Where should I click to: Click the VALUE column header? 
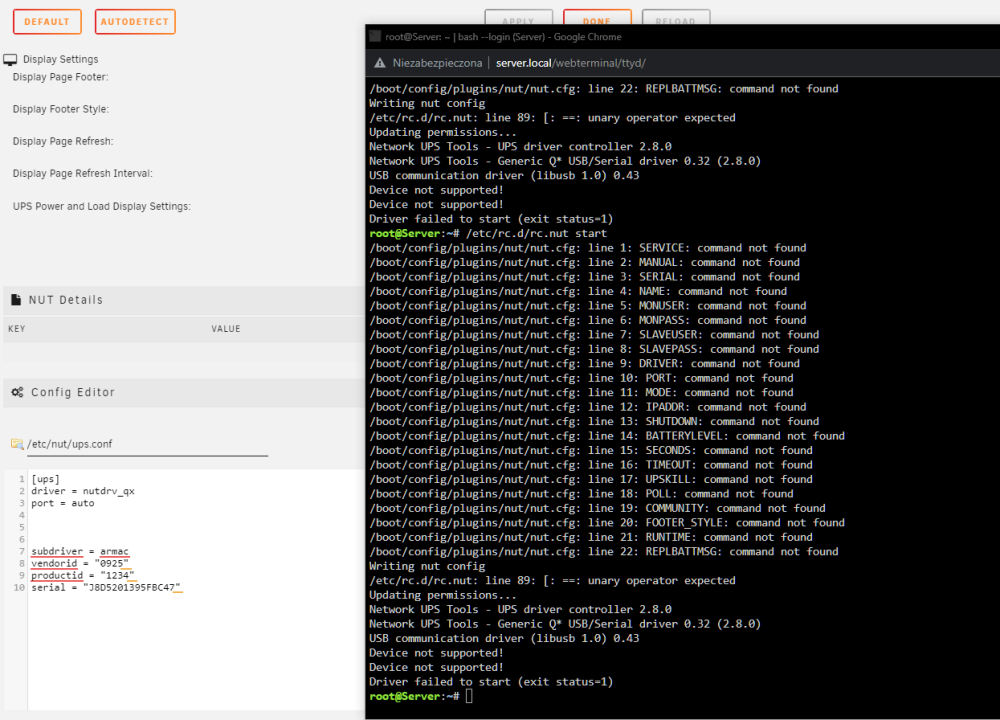pyautogui.click(x=226, y=329)
